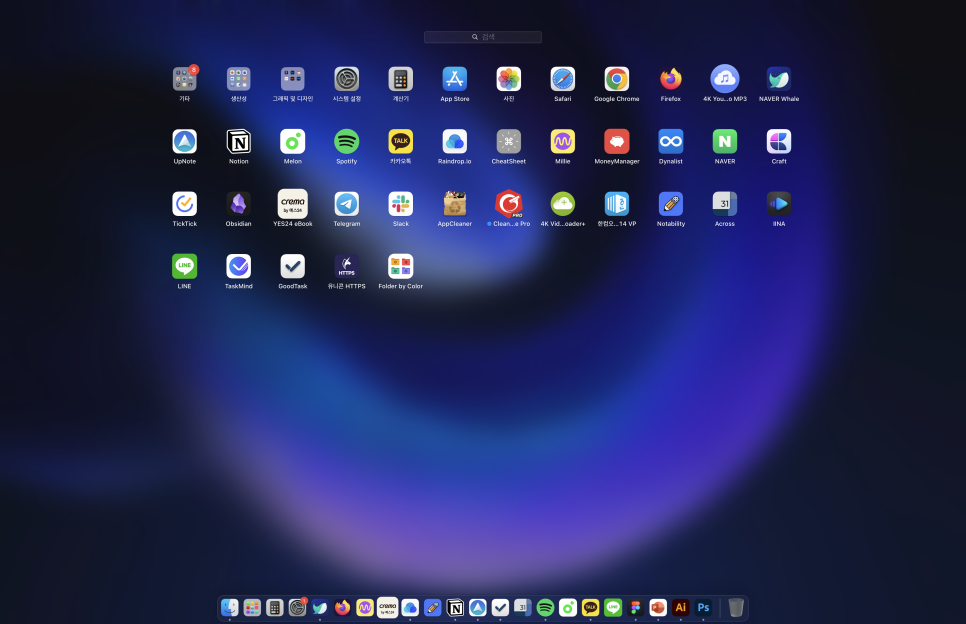Open the Trash in the Dock

point(736,608)
